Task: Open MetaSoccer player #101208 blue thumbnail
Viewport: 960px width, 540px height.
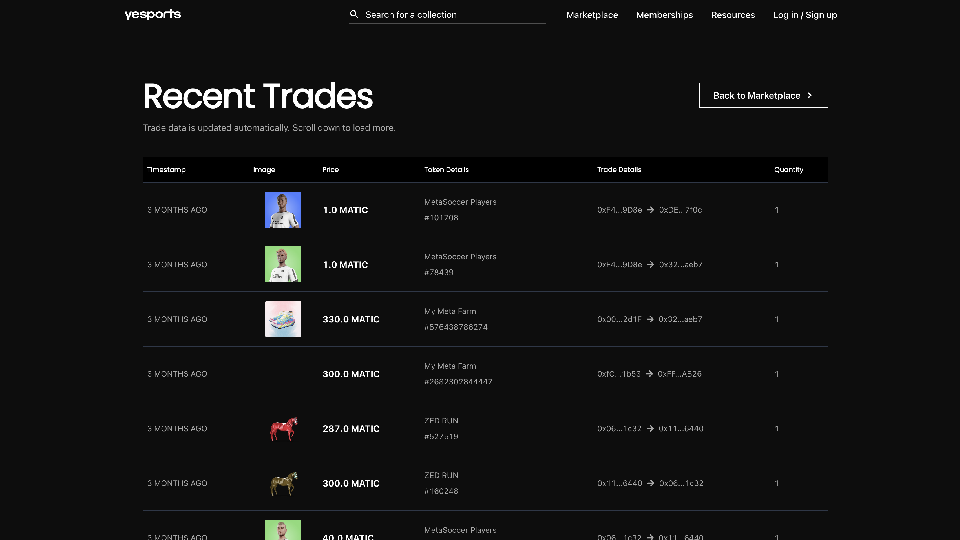Action: point(283,210)
